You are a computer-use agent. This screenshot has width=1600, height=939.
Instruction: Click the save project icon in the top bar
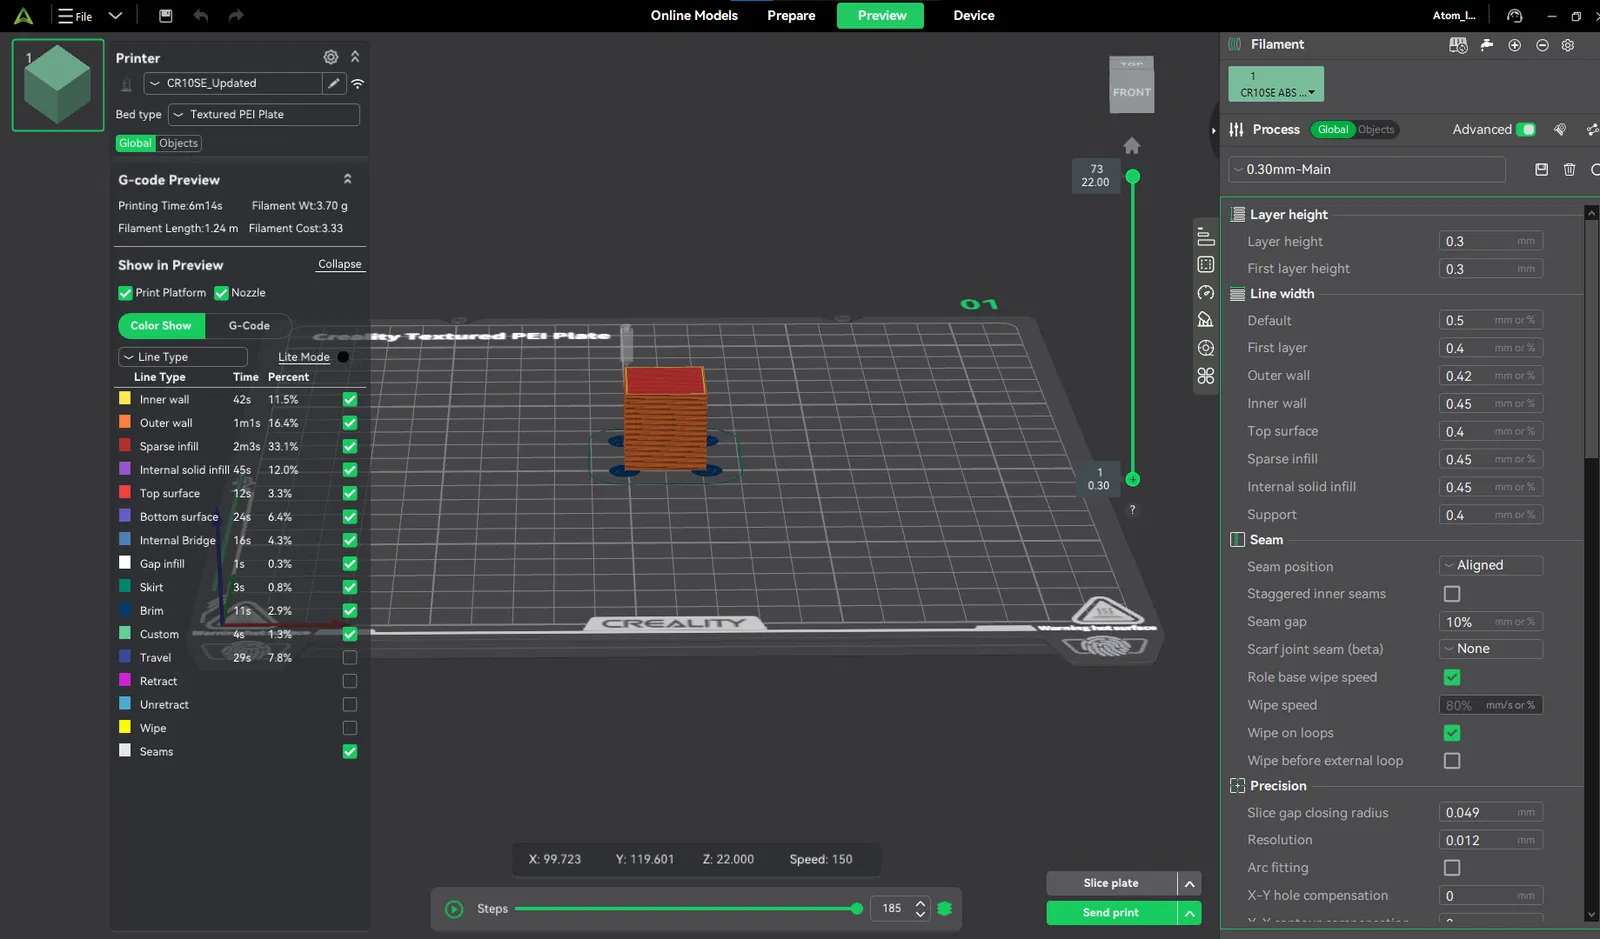(166, 16)
